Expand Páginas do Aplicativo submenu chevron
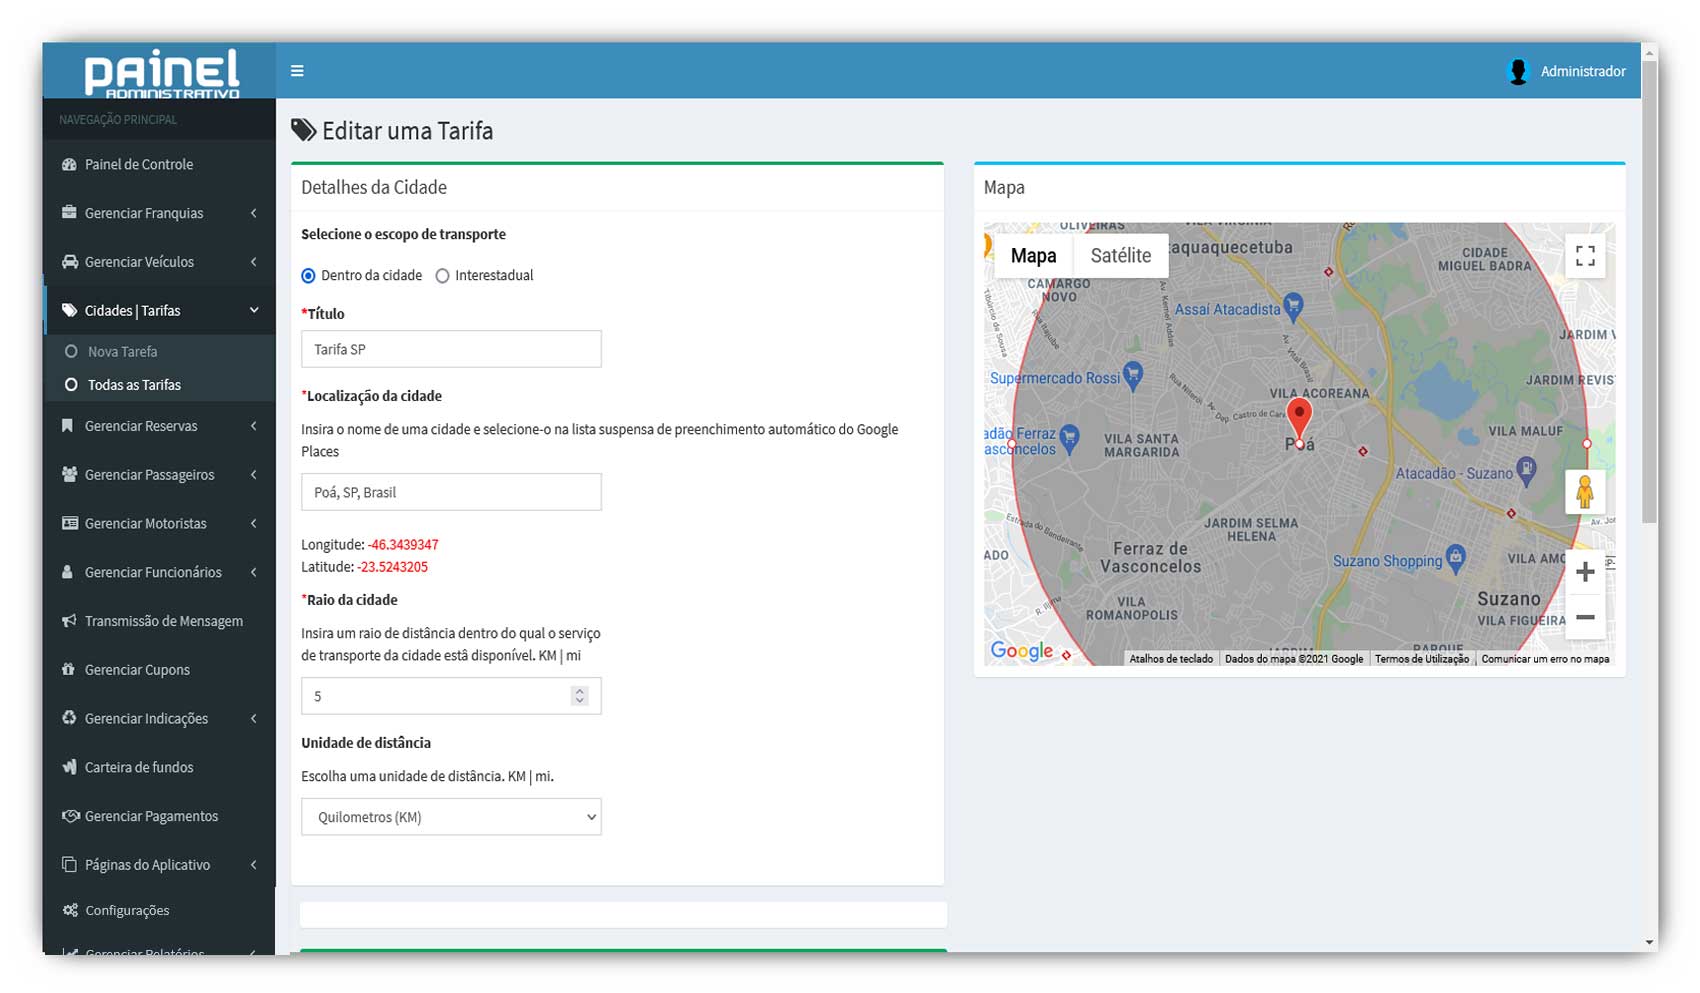Image resolution: width=1700 pixels, height=993 pixels. point(254,865)
